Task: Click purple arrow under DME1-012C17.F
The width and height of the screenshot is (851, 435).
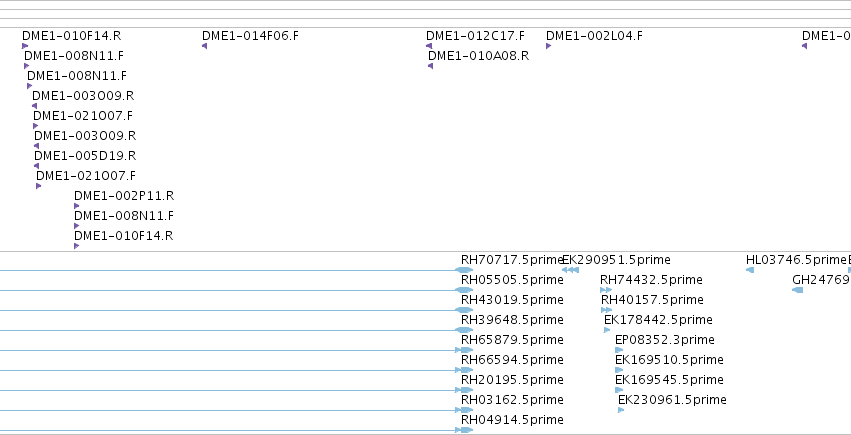Action: [x=429, y=46]
